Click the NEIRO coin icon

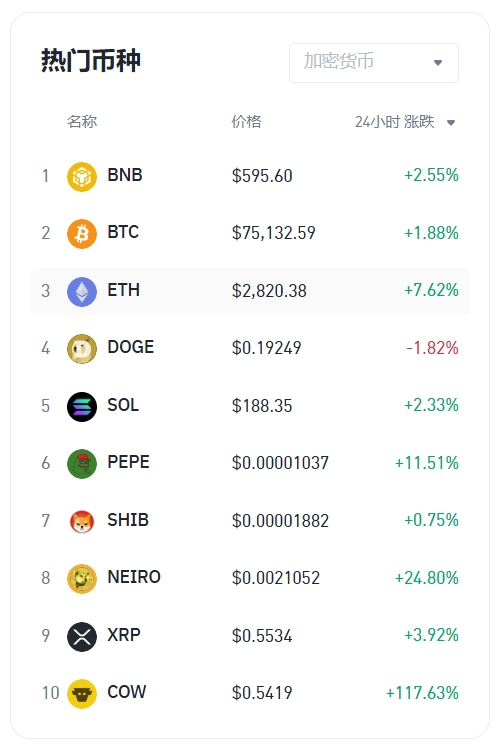coord(82,579)
